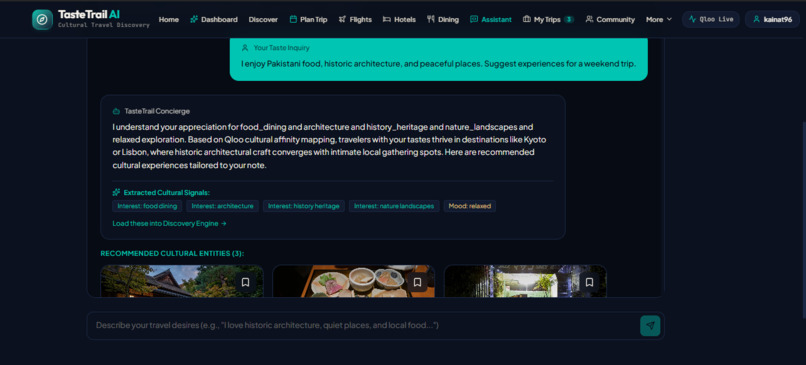Viewport: 806px width, 365px height.
Task: Click the Extracted Cultural Signals sparkle icon
Action: point(116,192)
